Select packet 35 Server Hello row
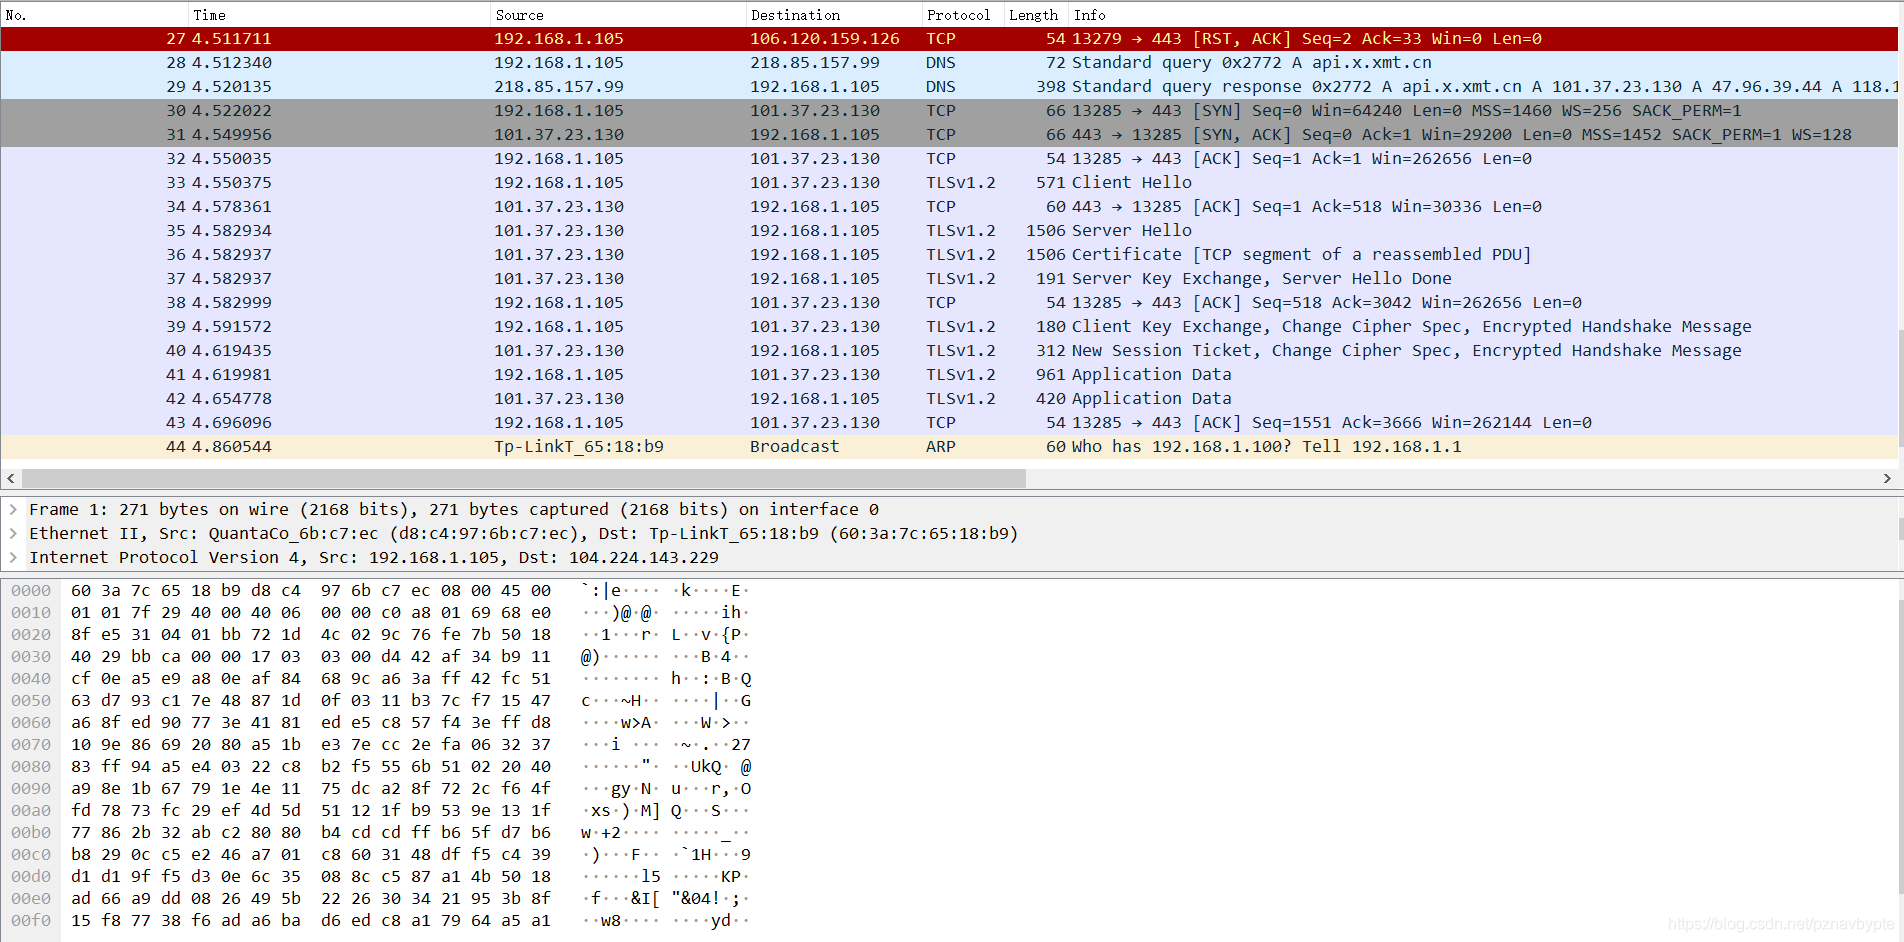The height and width of the screenshot is (942, 1904). [x=949, y=231]
